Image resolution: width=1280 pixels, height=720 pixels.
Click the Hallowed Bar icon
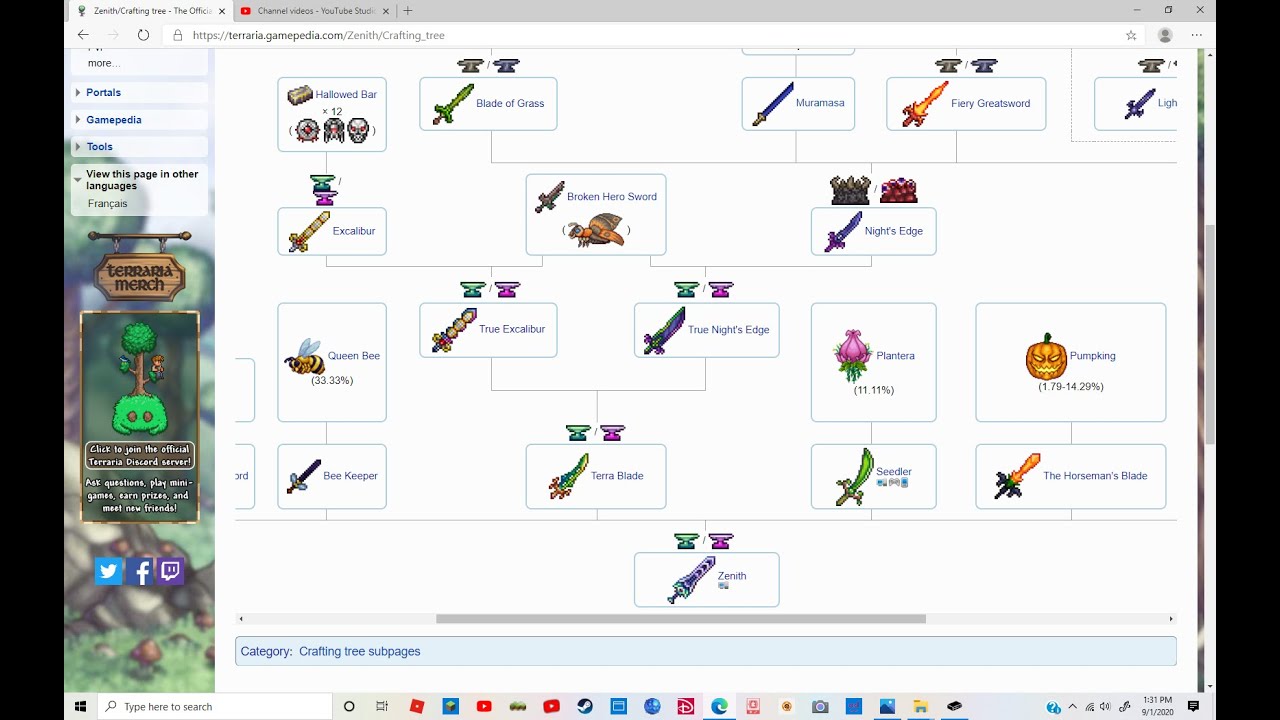tap(300, 95)
